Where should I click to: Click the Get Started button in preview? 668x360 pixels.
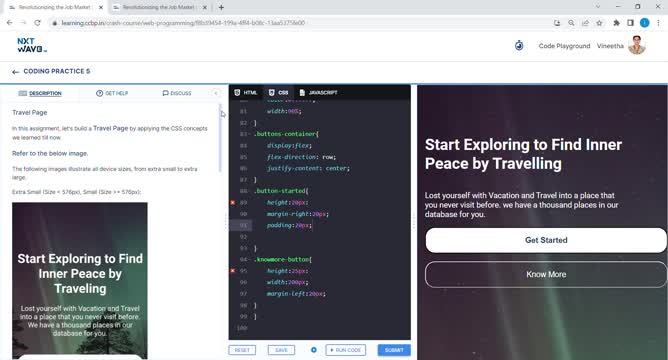[546, 240]
